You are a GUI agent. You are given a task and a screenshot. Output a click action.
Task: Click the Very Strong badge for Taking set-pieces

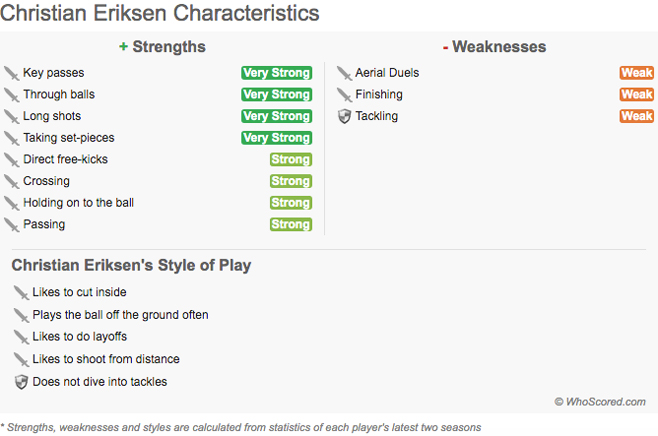coord(276,138)
